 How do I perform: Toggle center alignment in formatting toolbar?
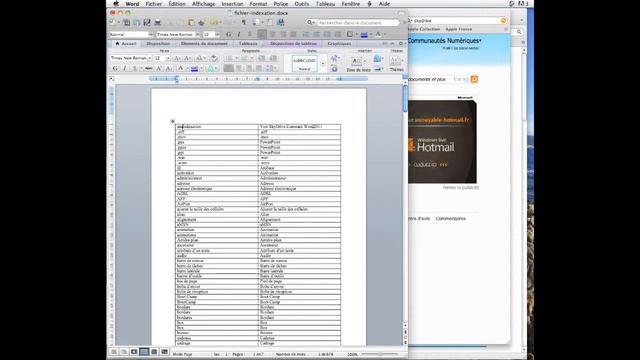coord(273,34)
